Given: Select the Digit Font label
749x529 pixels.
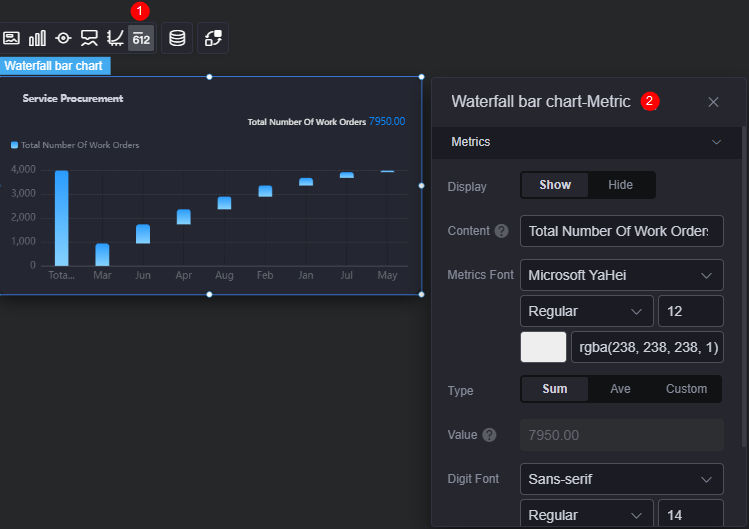Looking at the screenshot, I should coord(473,479).
